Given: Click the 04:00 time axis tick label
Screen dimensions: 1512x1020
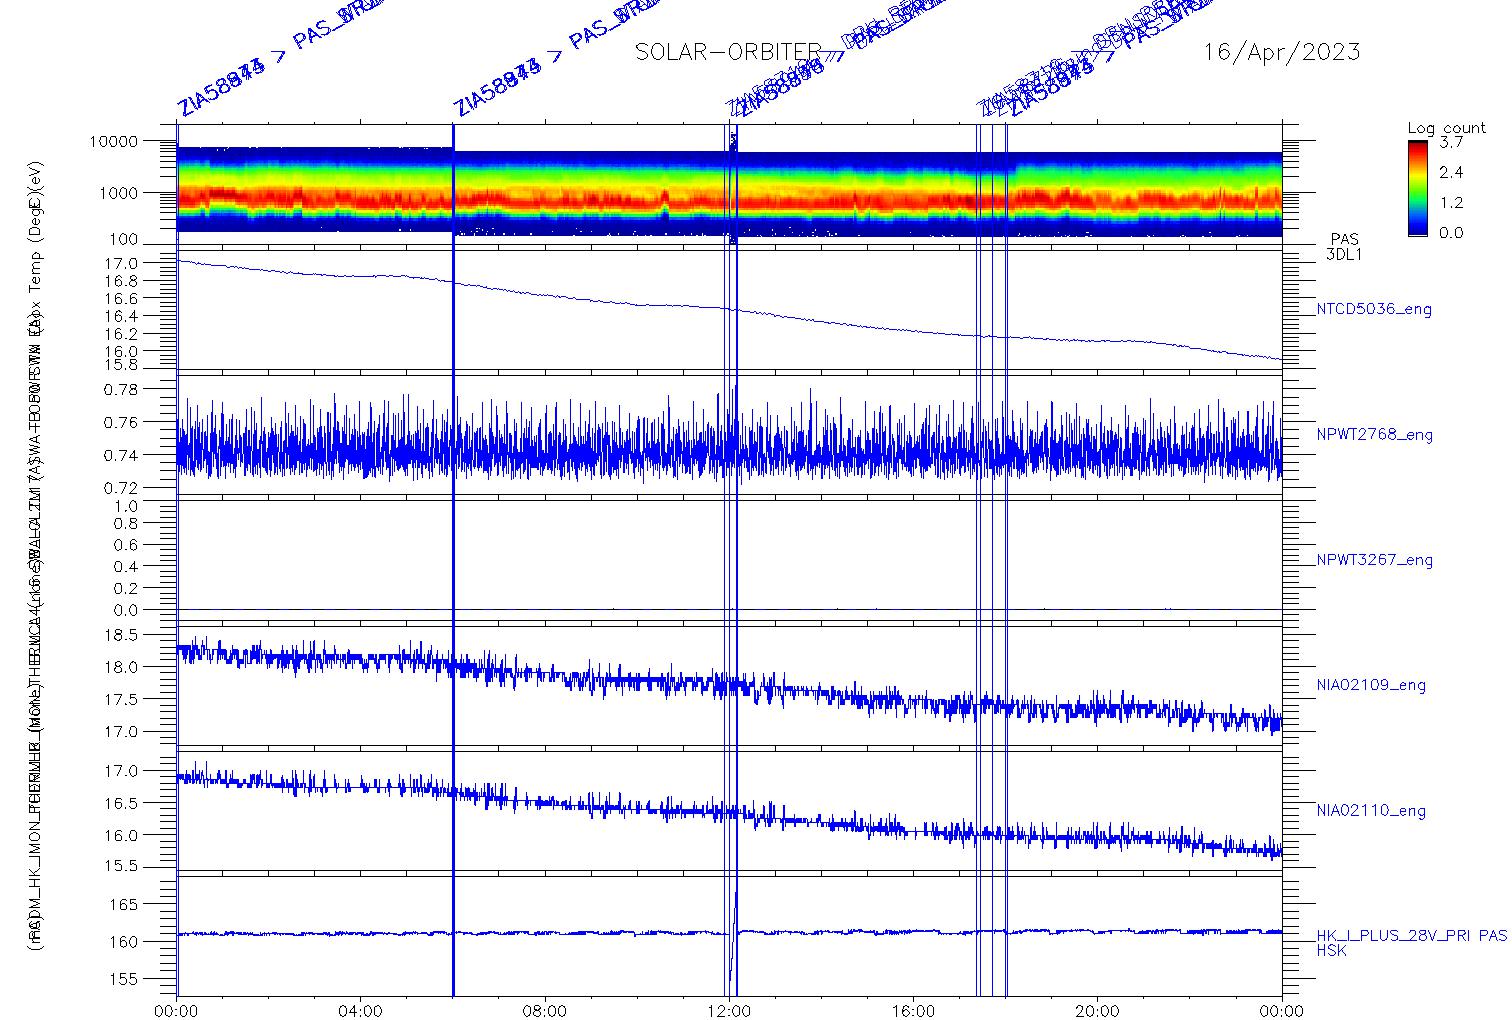Looking at the screenshot, I should tap(361, 1010).
